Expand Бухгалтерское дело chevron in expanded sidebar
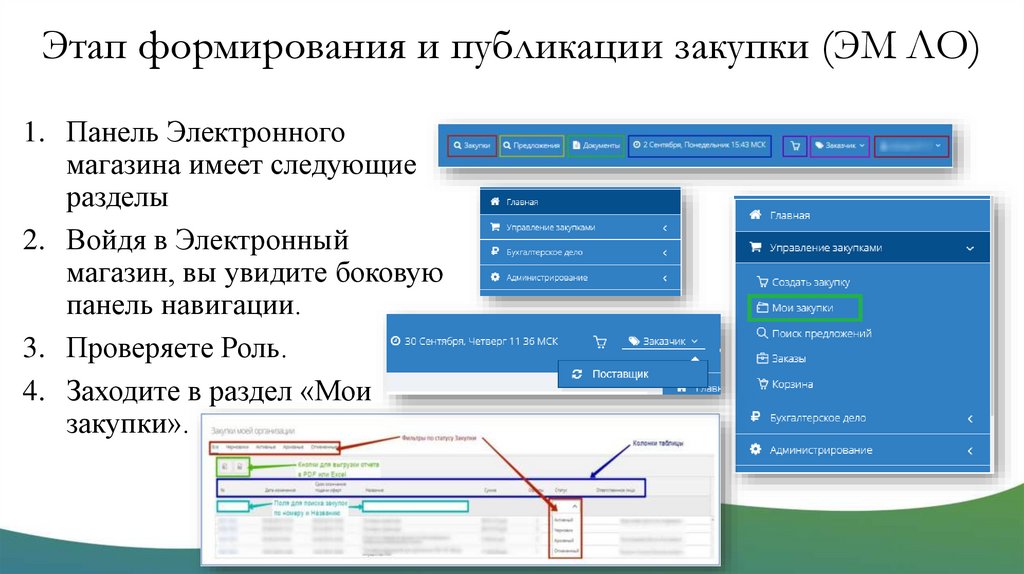 click(x=970, y=419)
